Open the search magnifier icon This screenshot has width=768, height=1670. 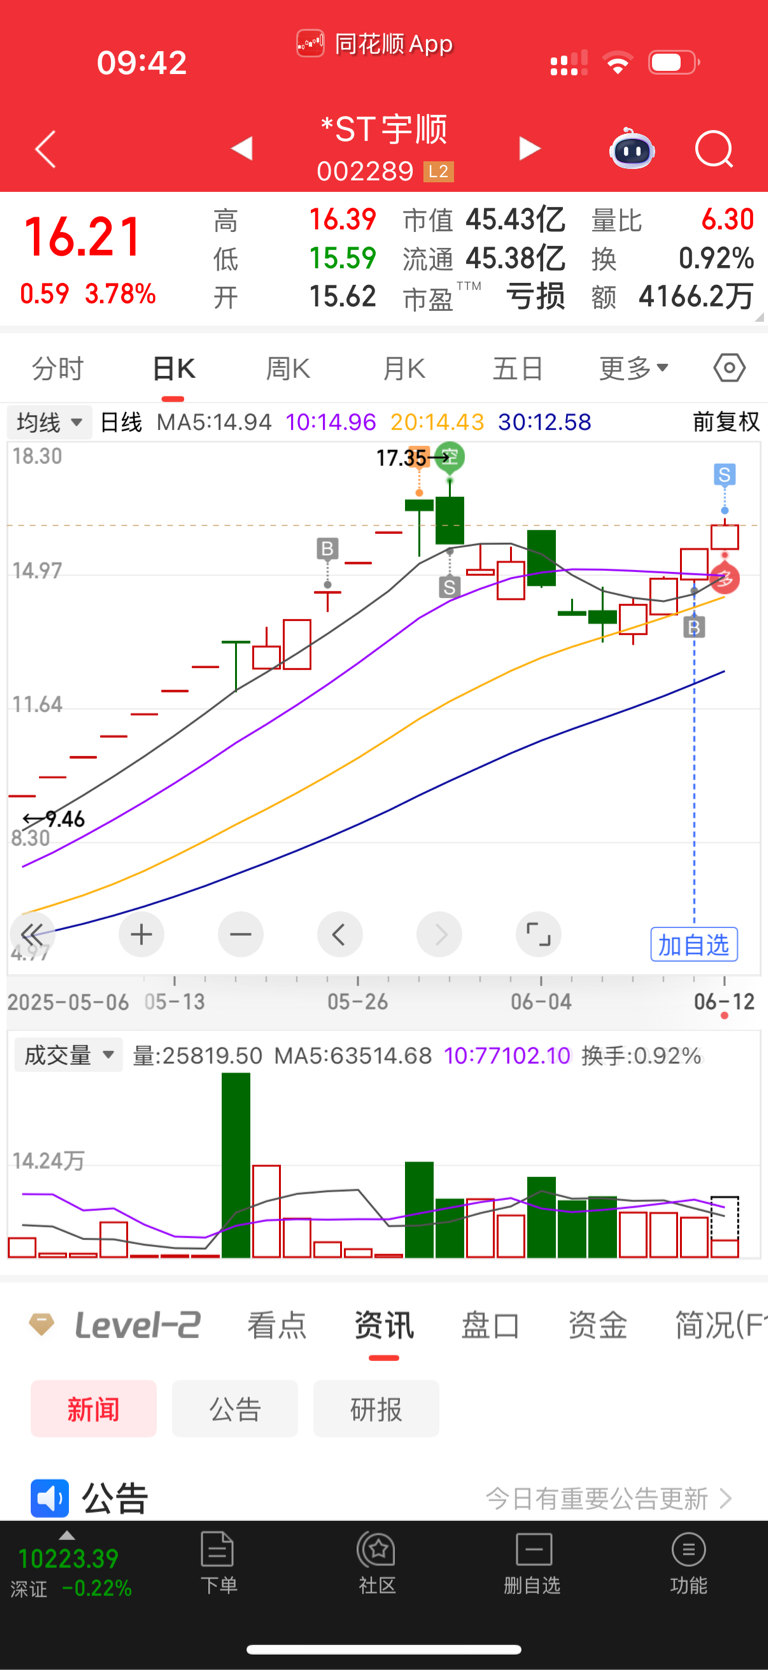click(714, 150)
